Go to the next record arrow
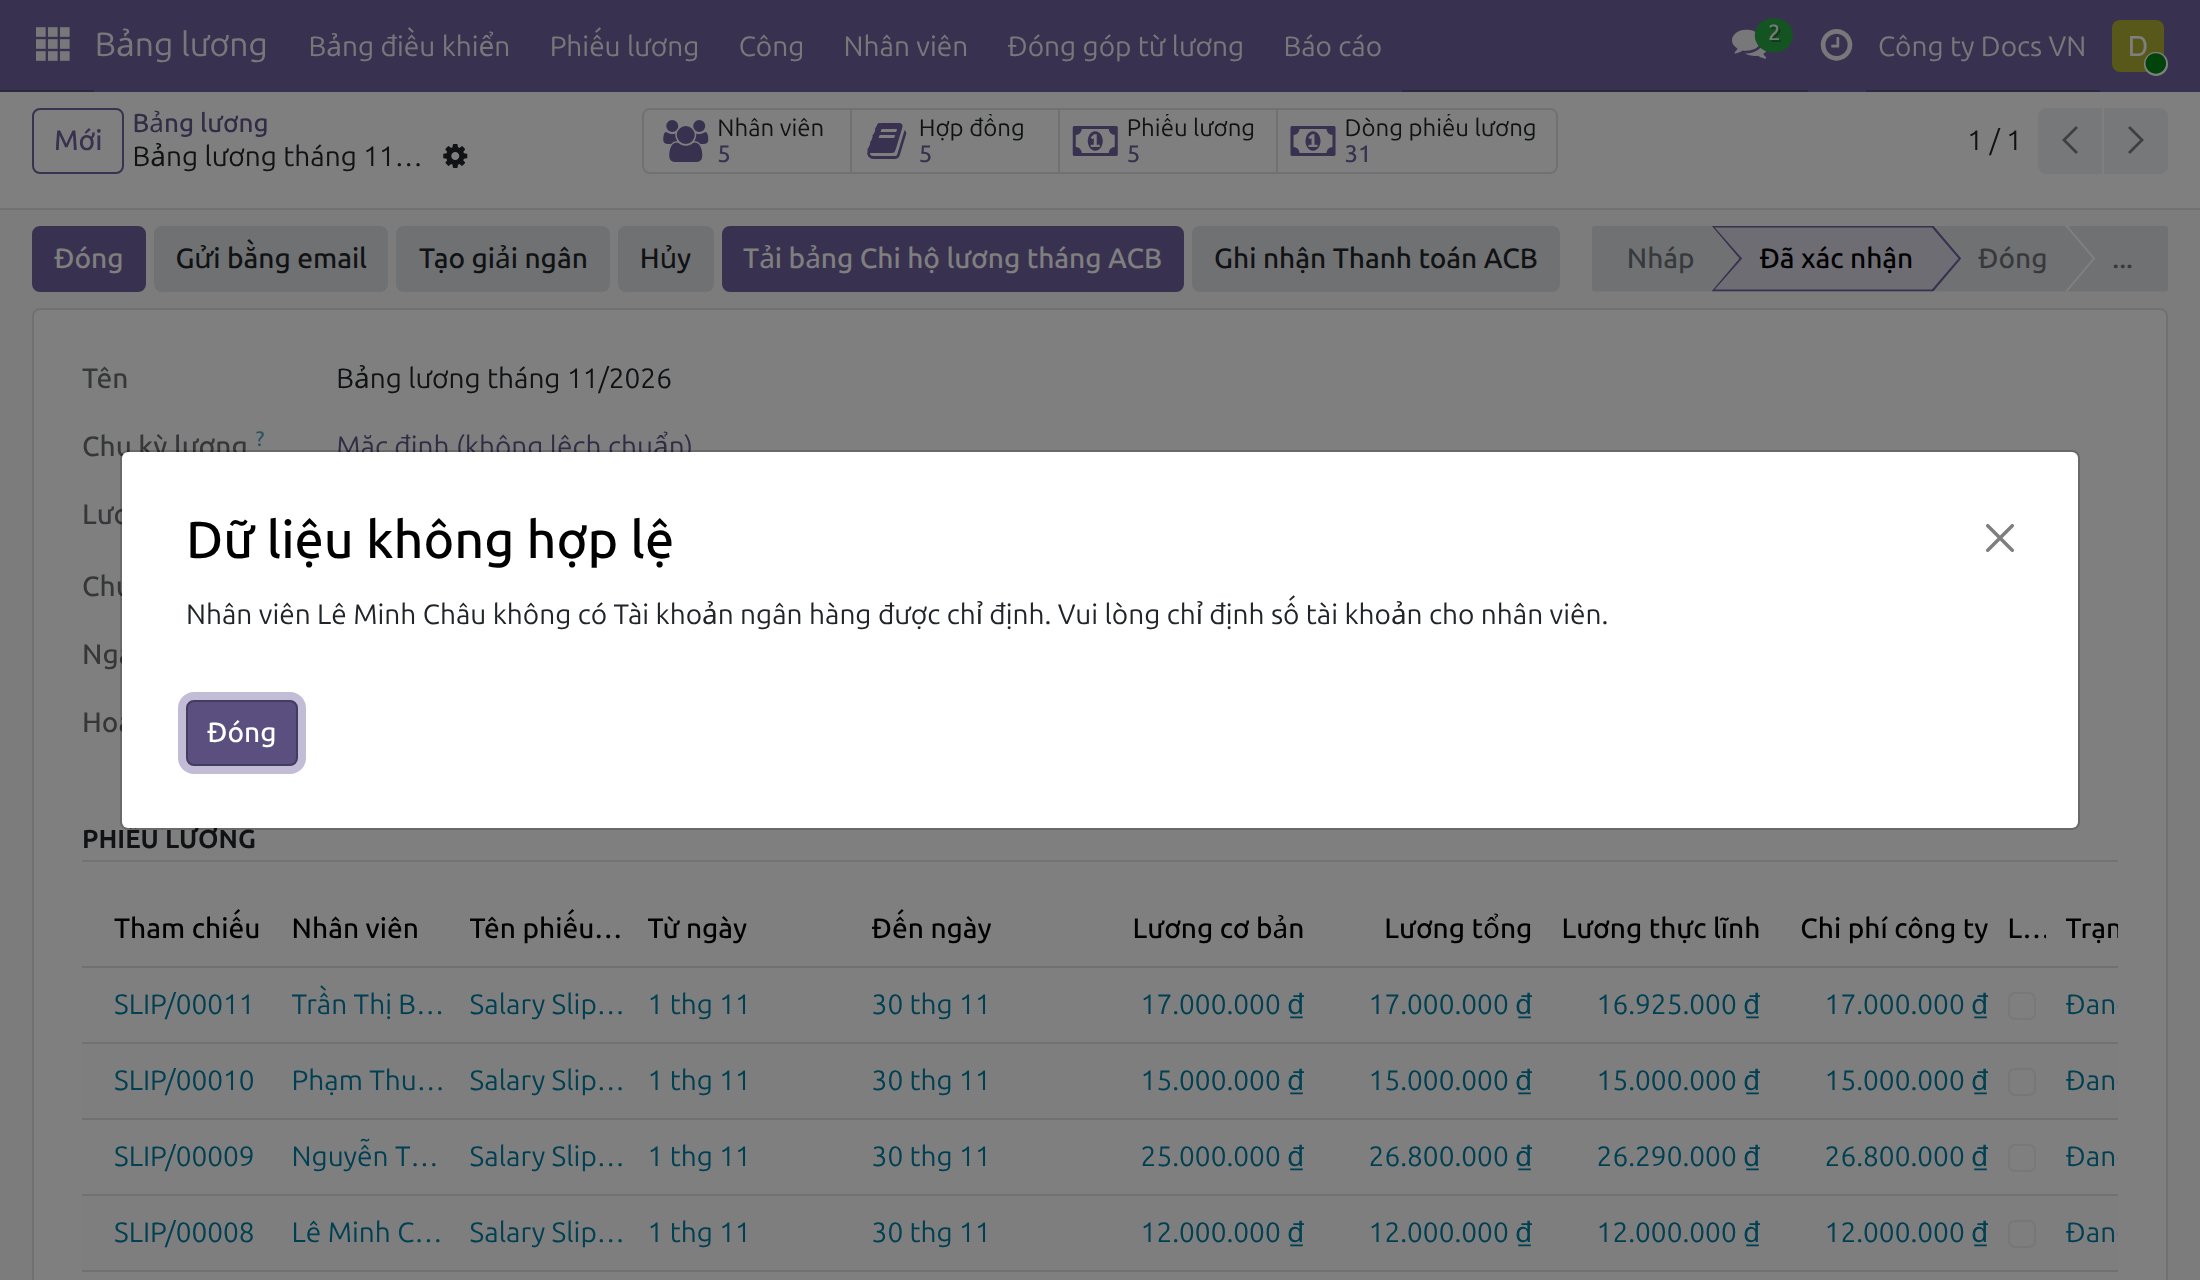 coord(2135,141)
